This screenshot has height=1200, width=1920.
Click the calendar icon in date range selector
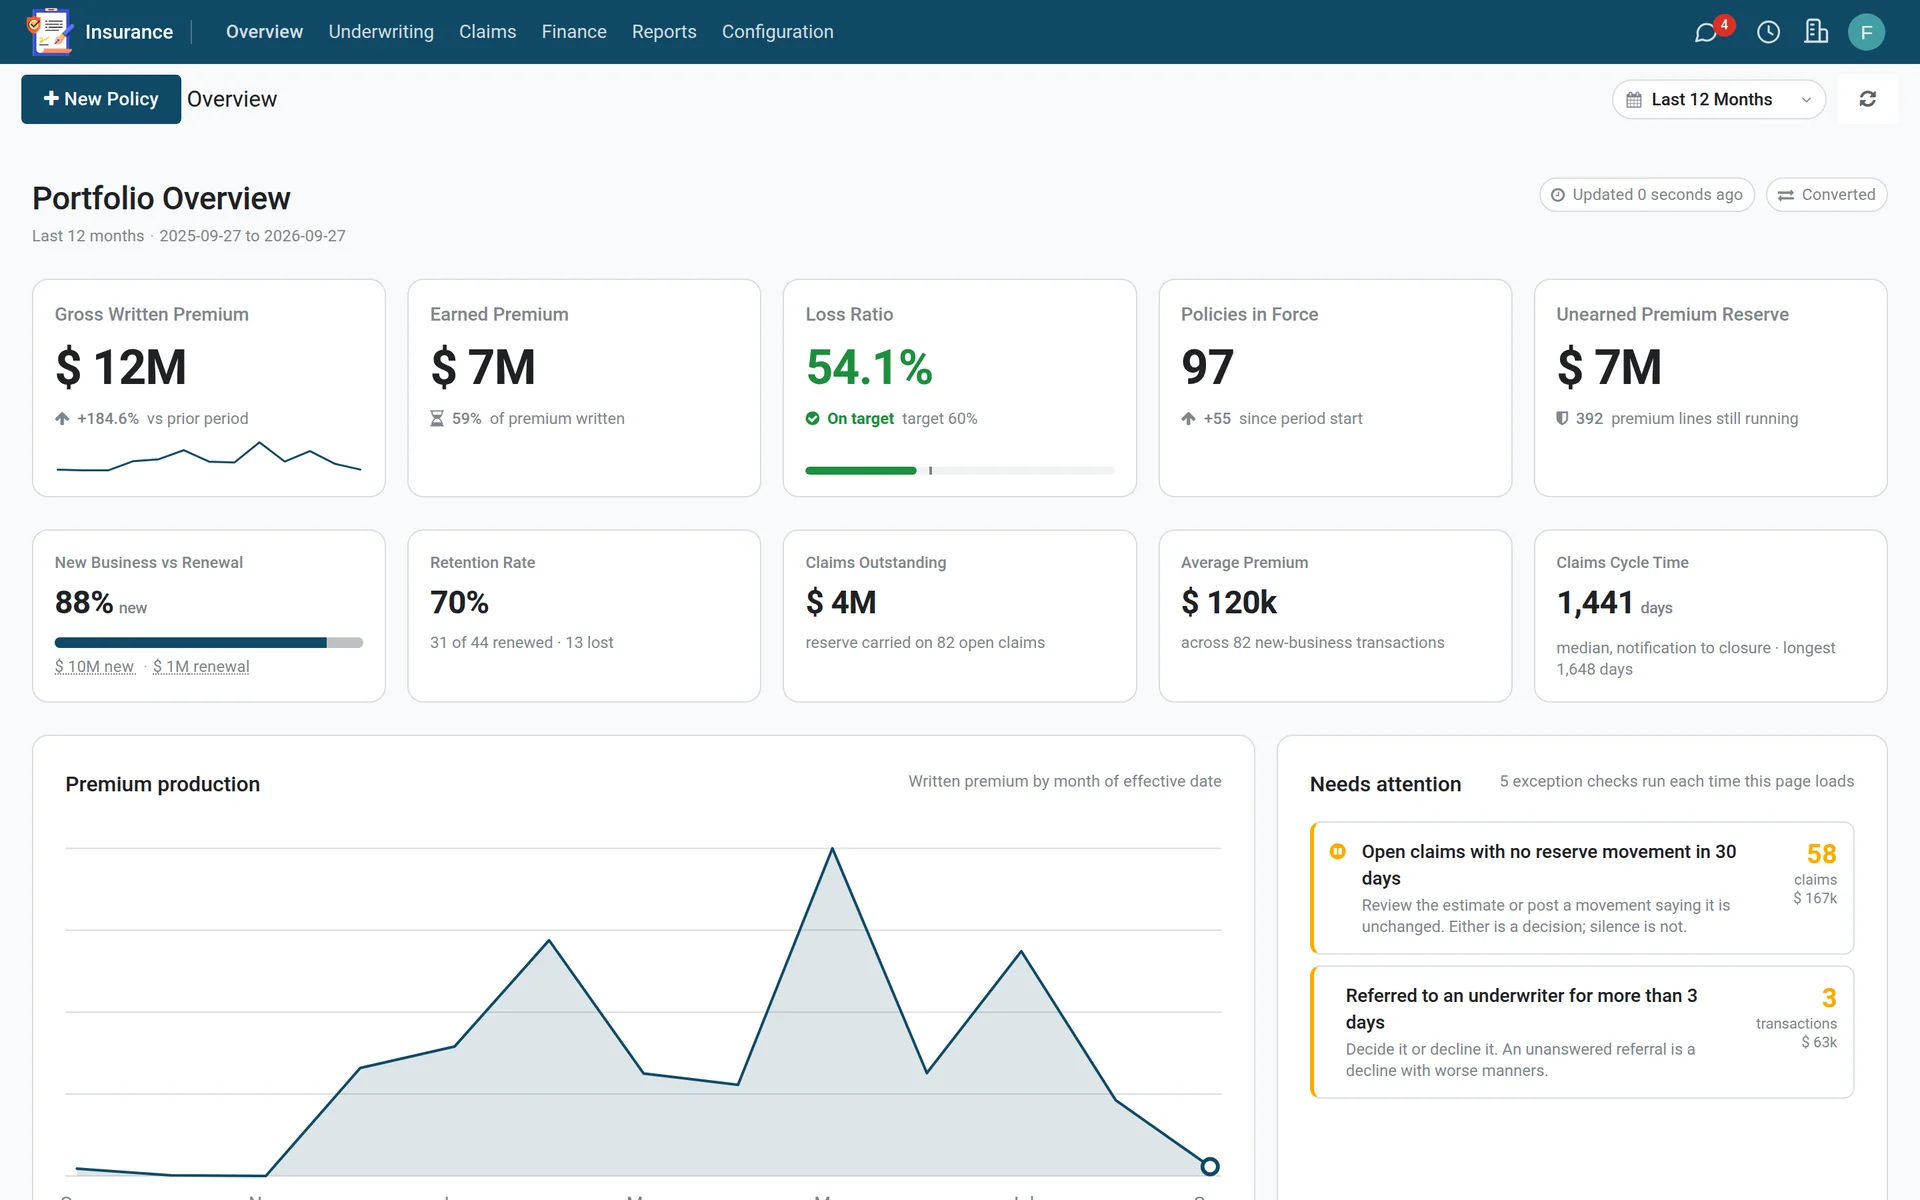1634,100
